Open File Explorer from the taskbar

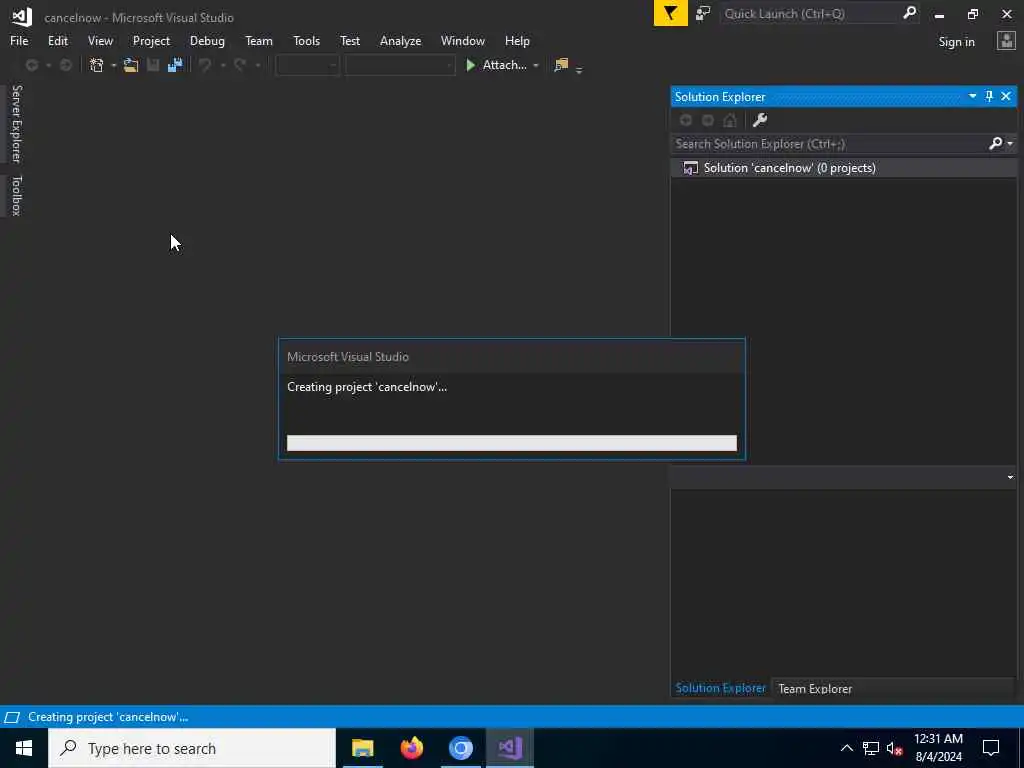[x=362, y=748]
